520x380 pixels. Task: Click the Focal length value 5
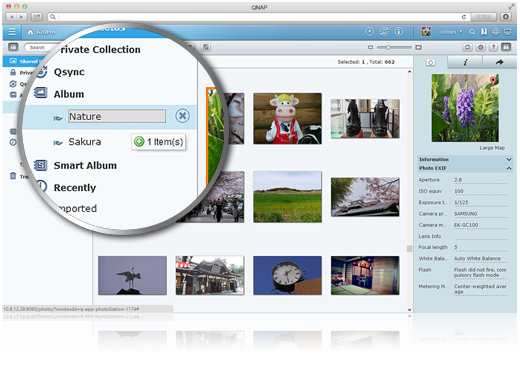click(x=456, y=247)
